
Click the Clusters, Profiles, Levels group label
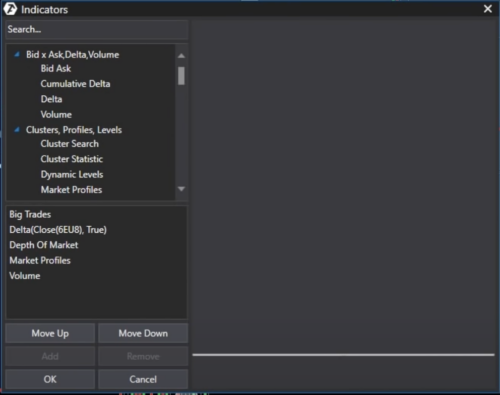(x=74, y=130)
